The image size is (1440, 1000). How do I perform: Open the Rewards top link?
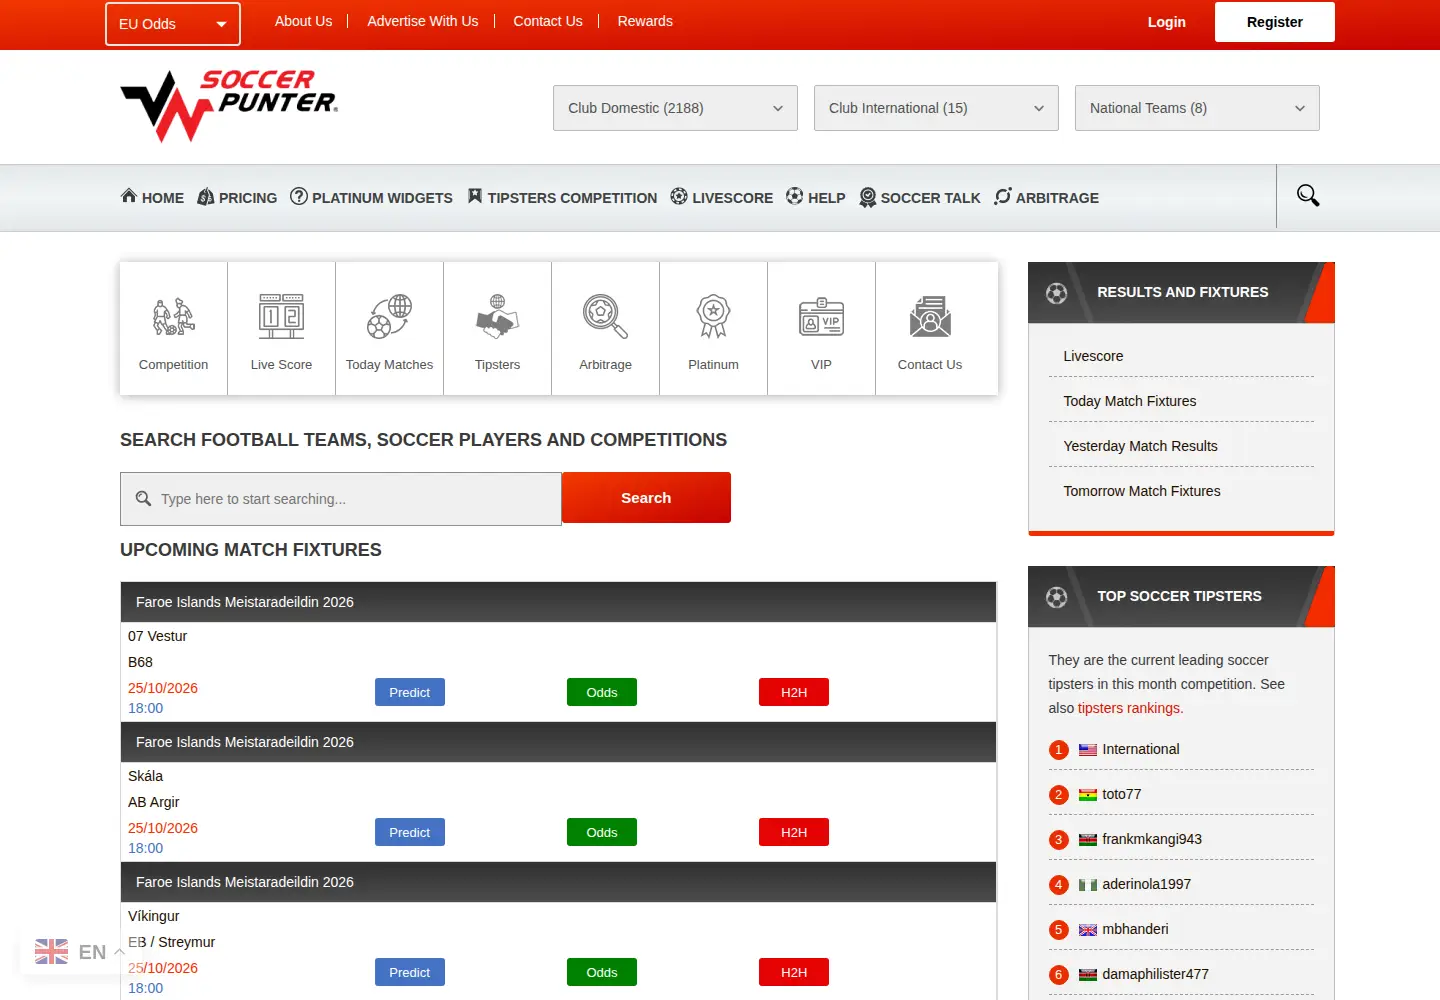[645, 21]
